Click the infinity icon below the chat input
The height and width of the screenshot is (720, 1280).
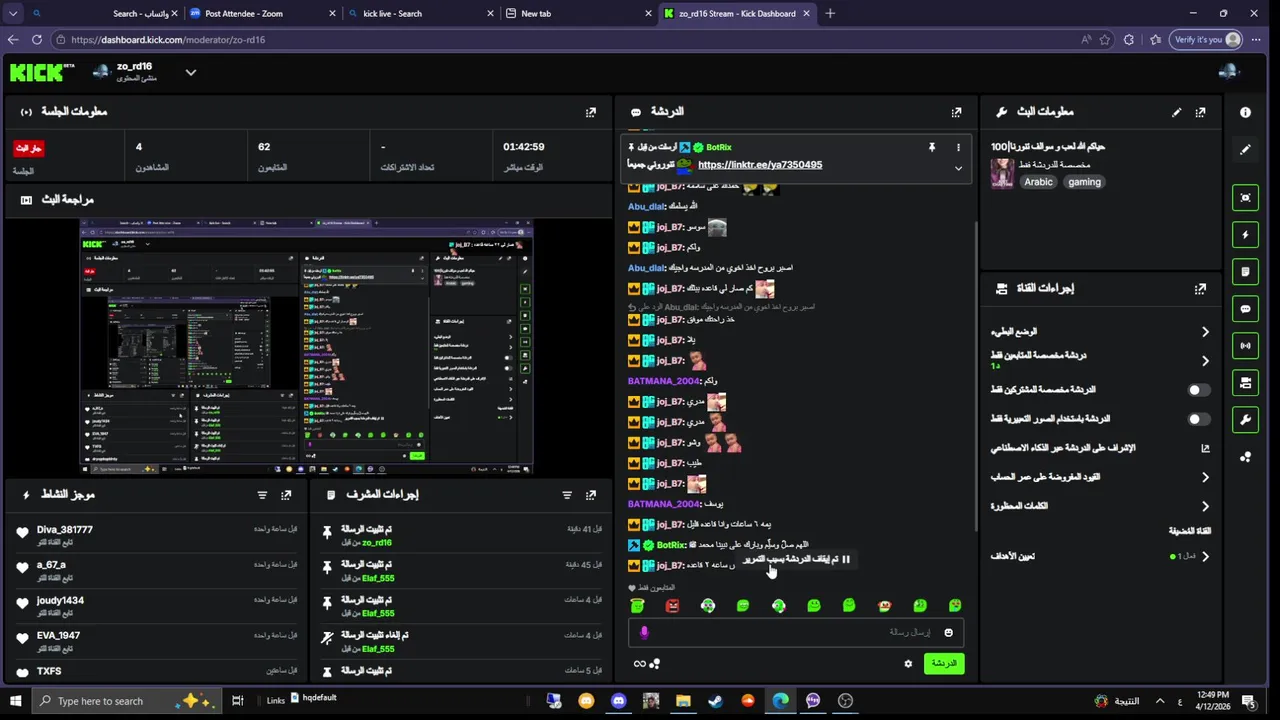click(x=639, y=663)
